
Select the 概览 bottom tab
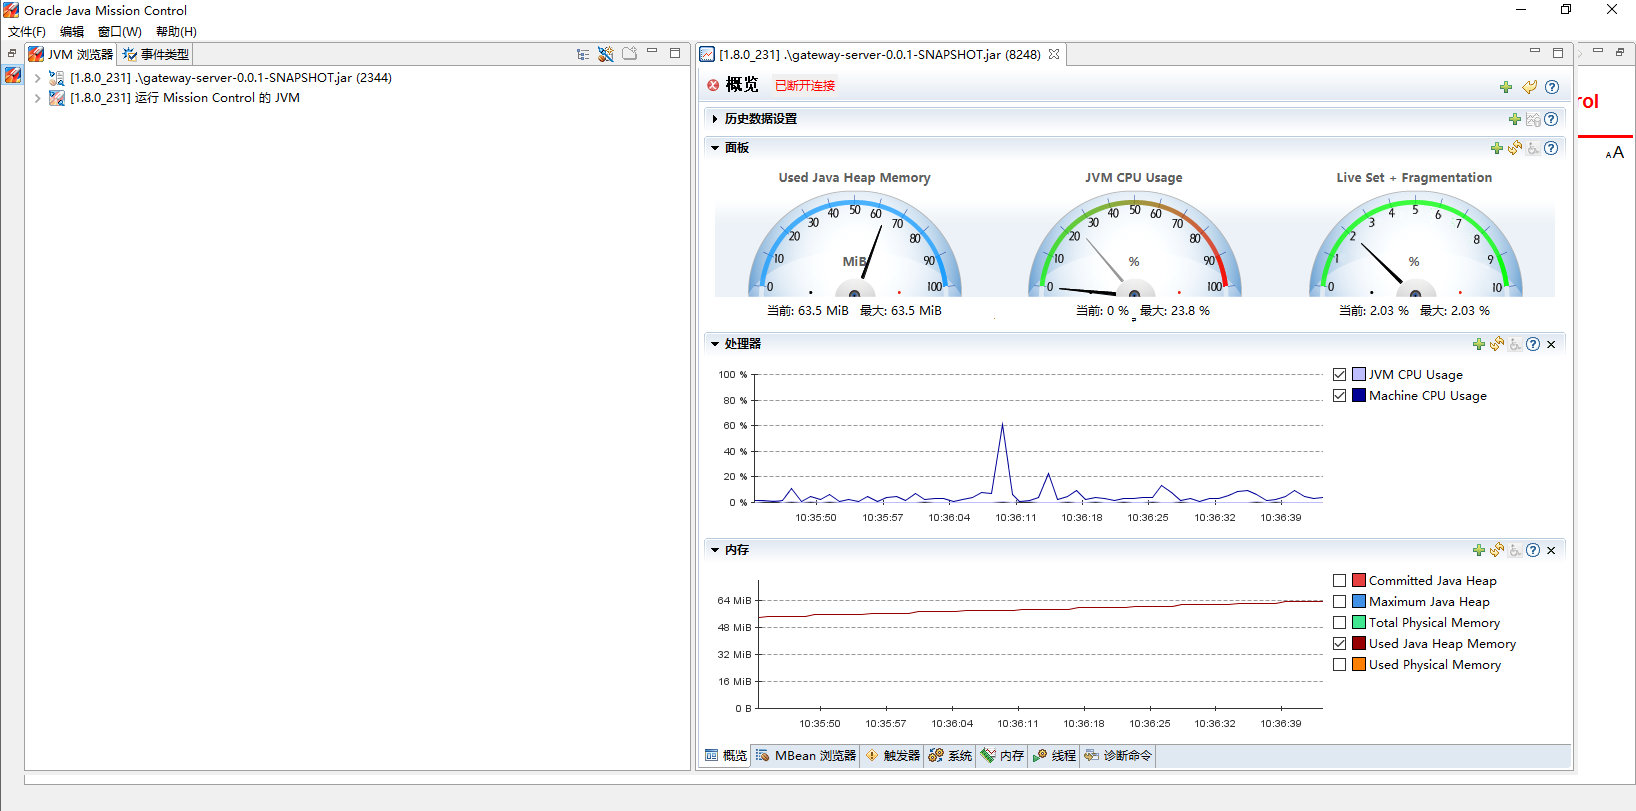point(725,756)
